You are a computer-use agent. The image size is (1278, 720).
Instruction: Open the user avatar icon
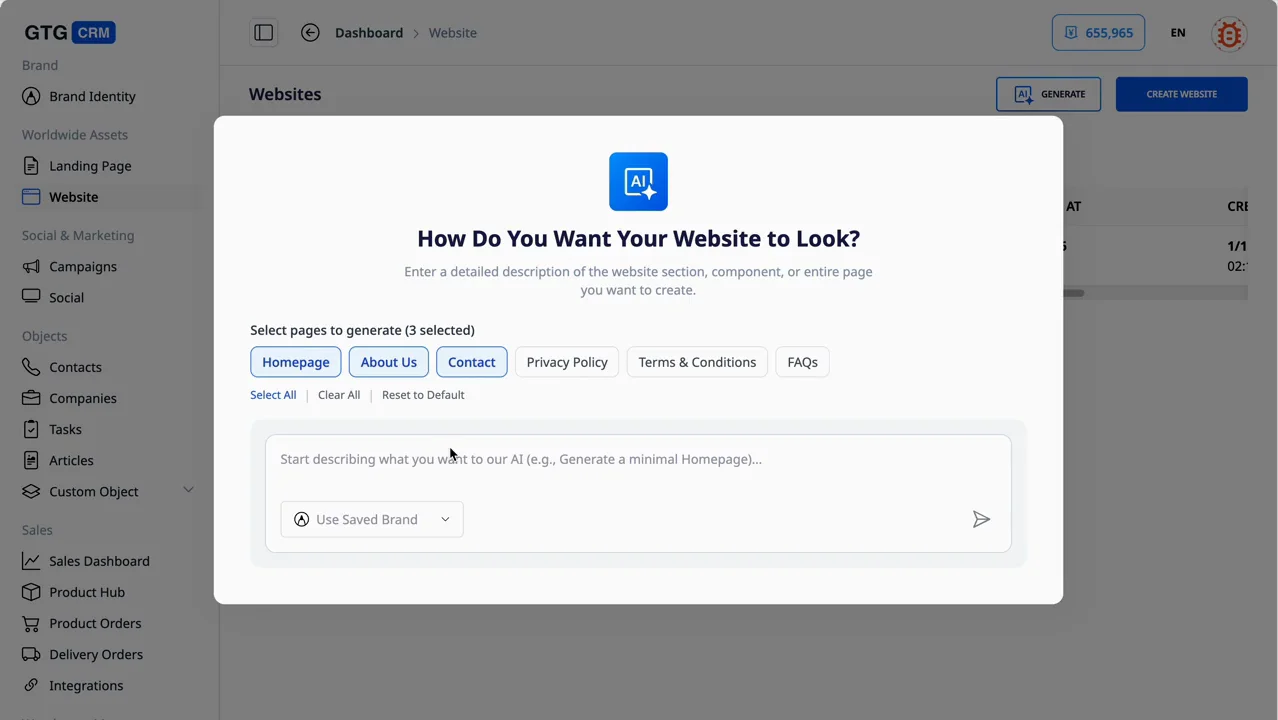point(1228,34)
